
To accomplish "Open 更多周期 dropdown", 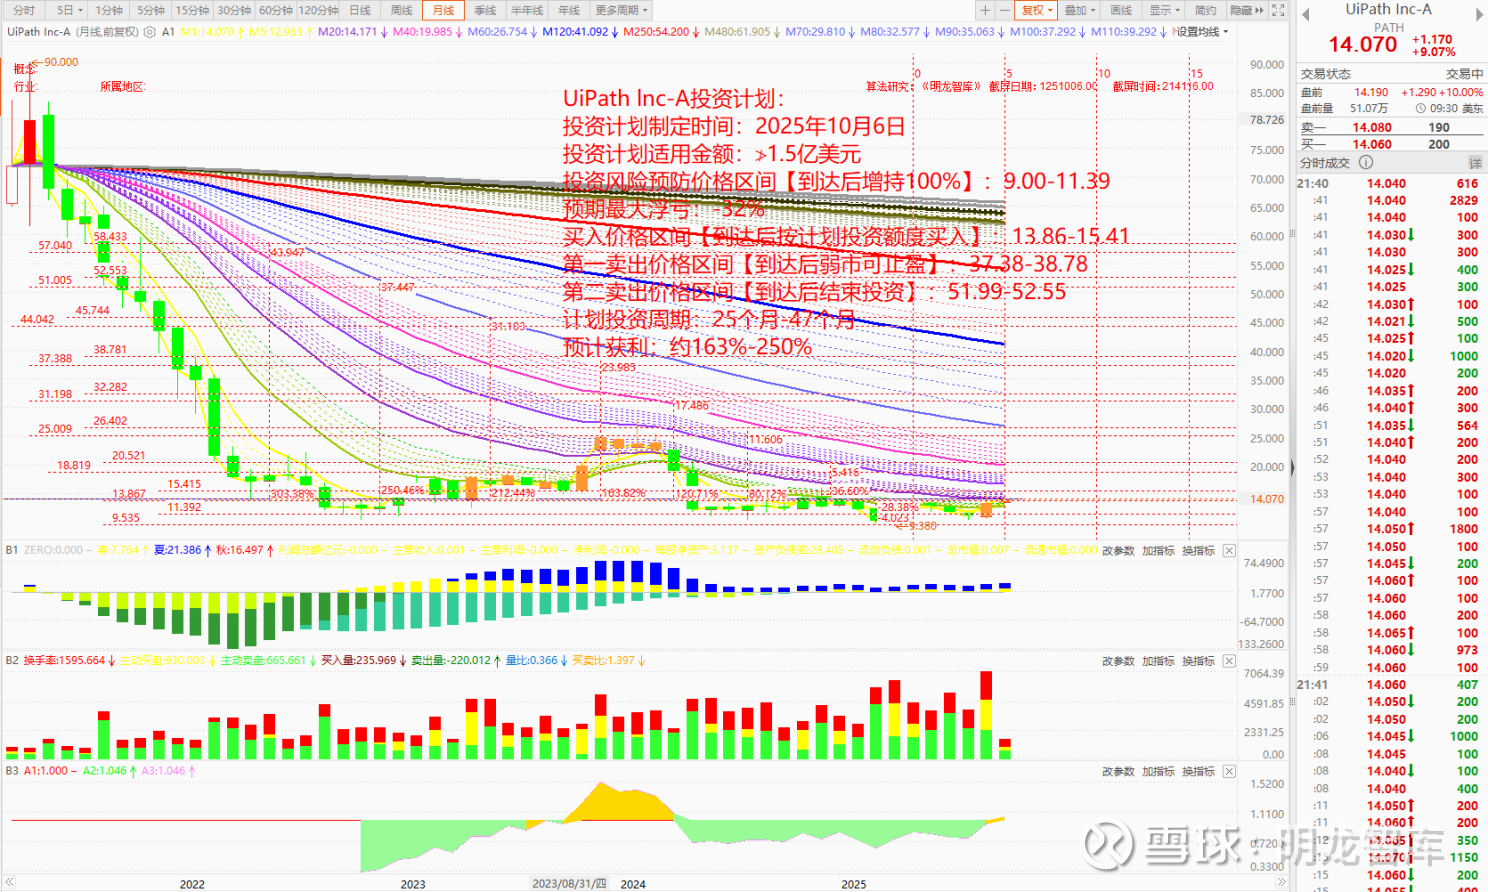I will point(621,10).
